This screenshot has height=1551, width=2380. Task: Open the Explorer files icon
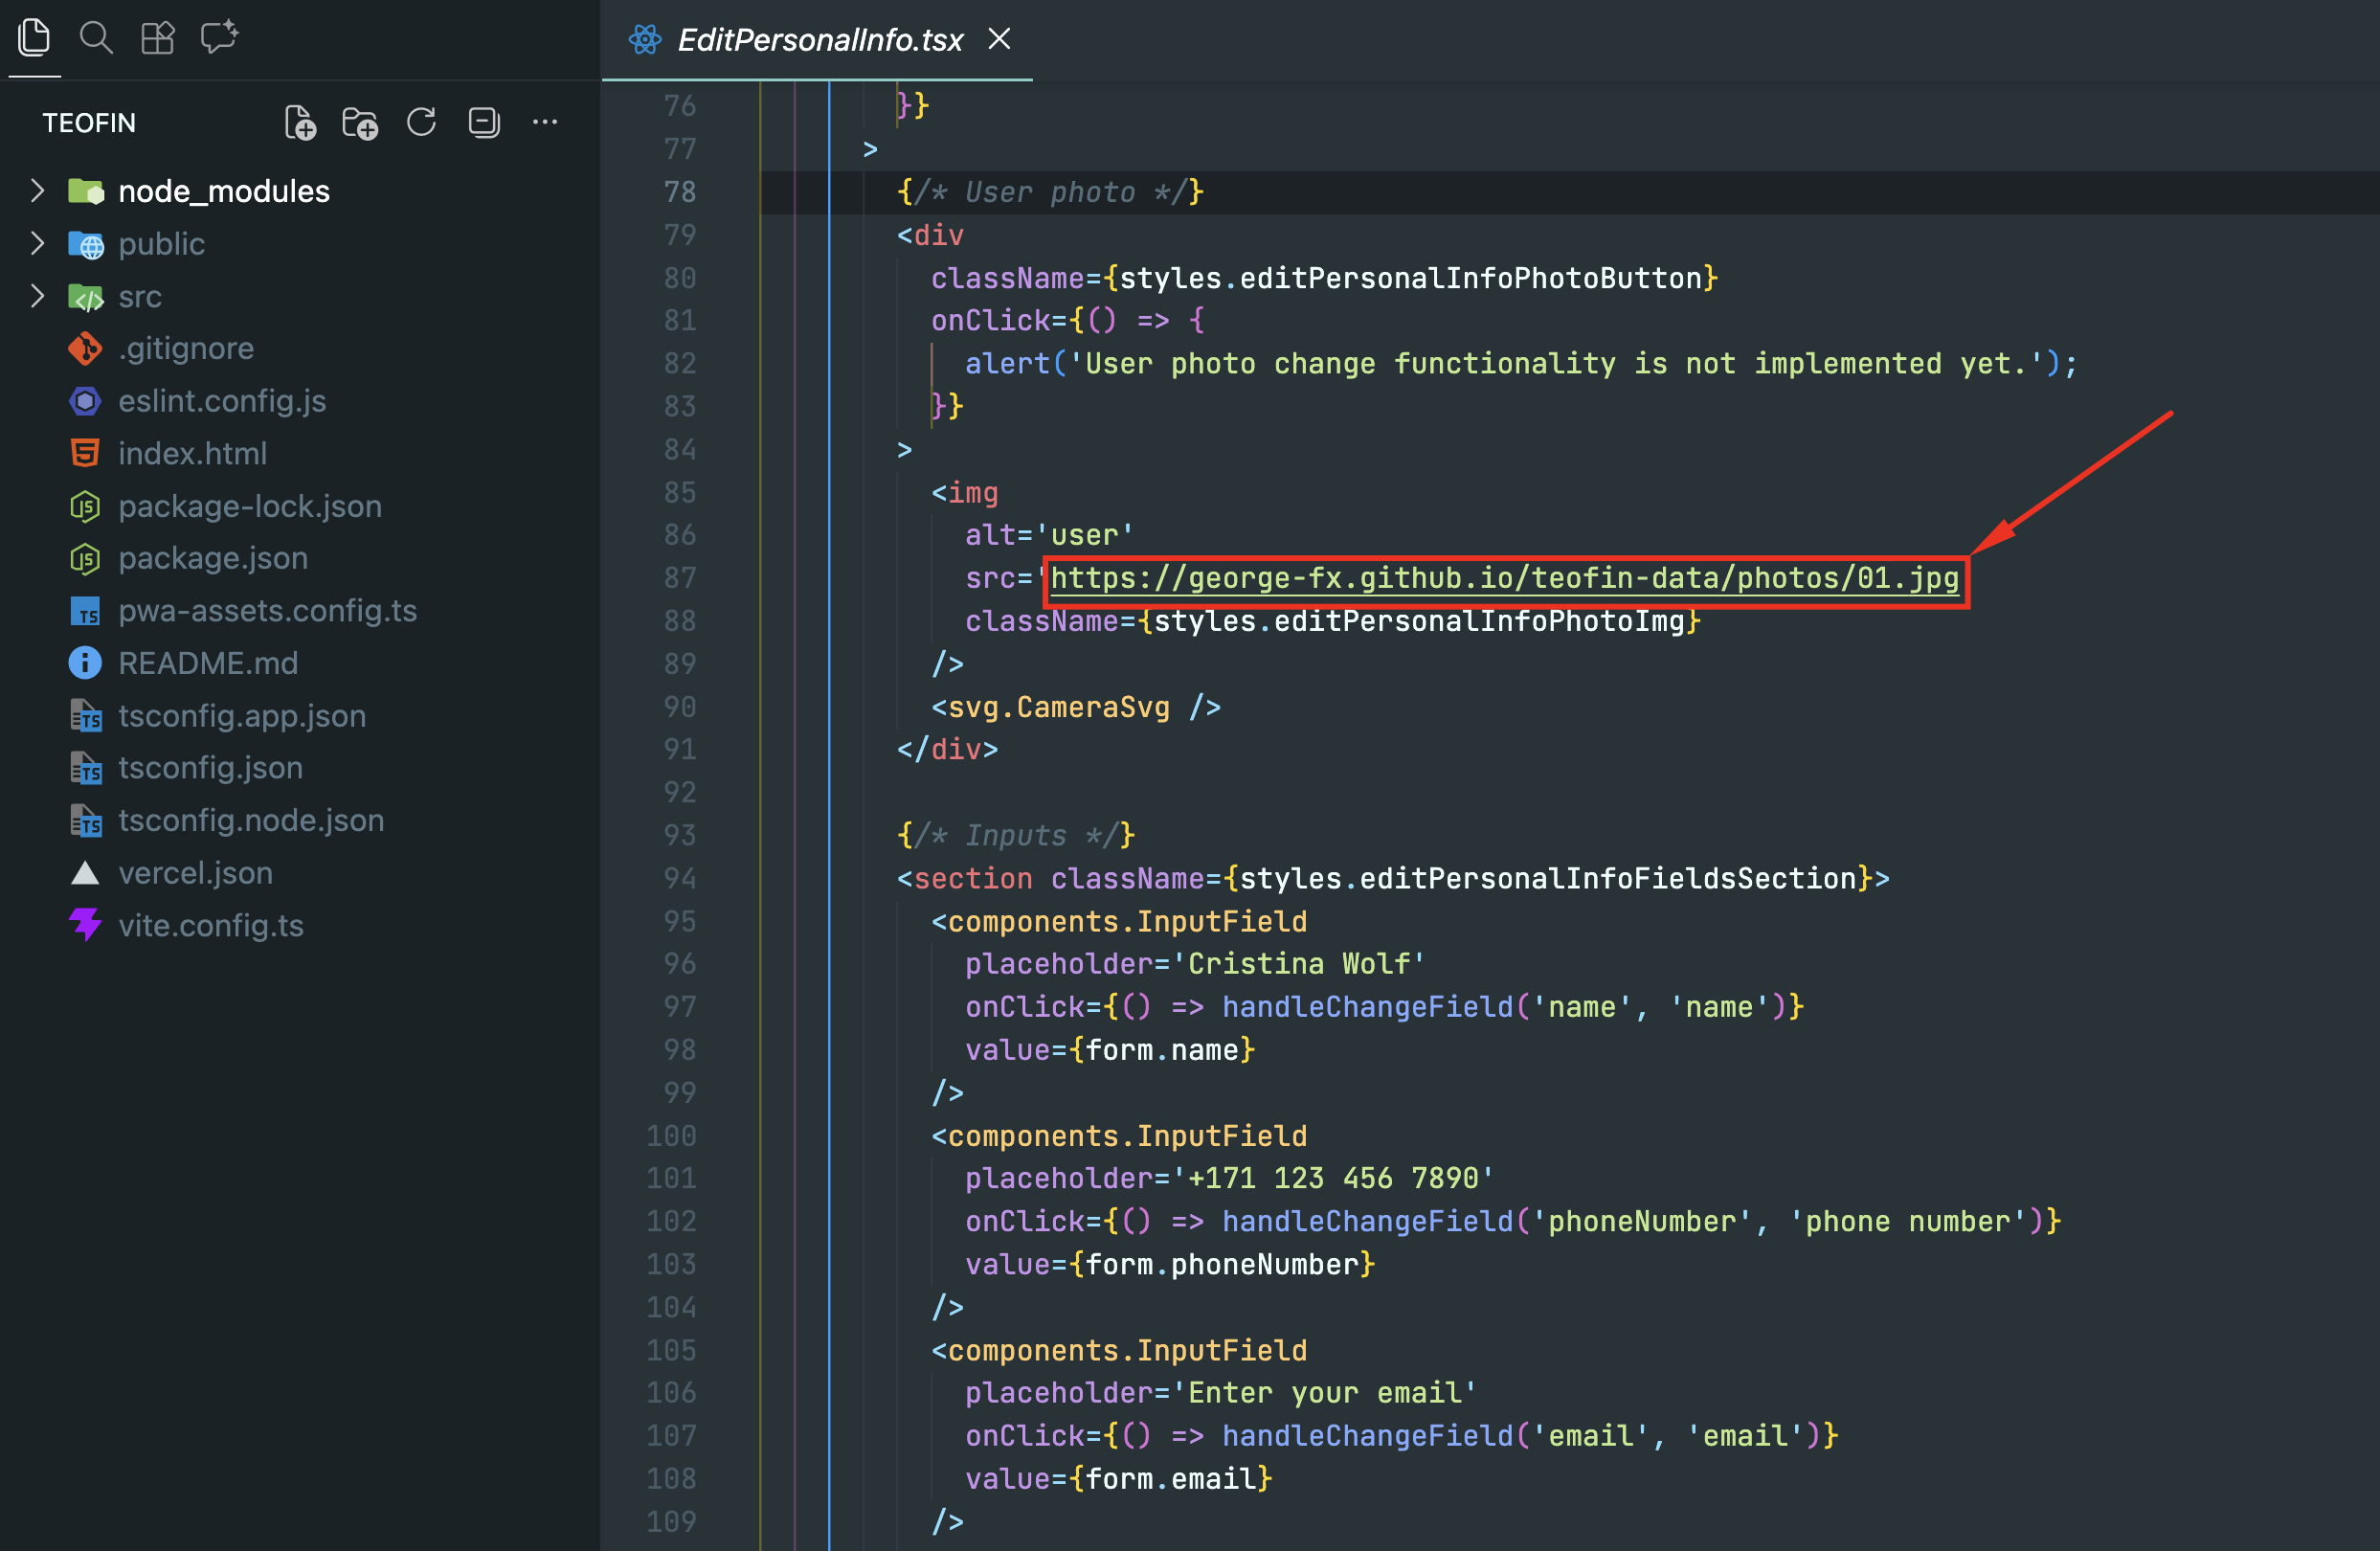point(34,38)
